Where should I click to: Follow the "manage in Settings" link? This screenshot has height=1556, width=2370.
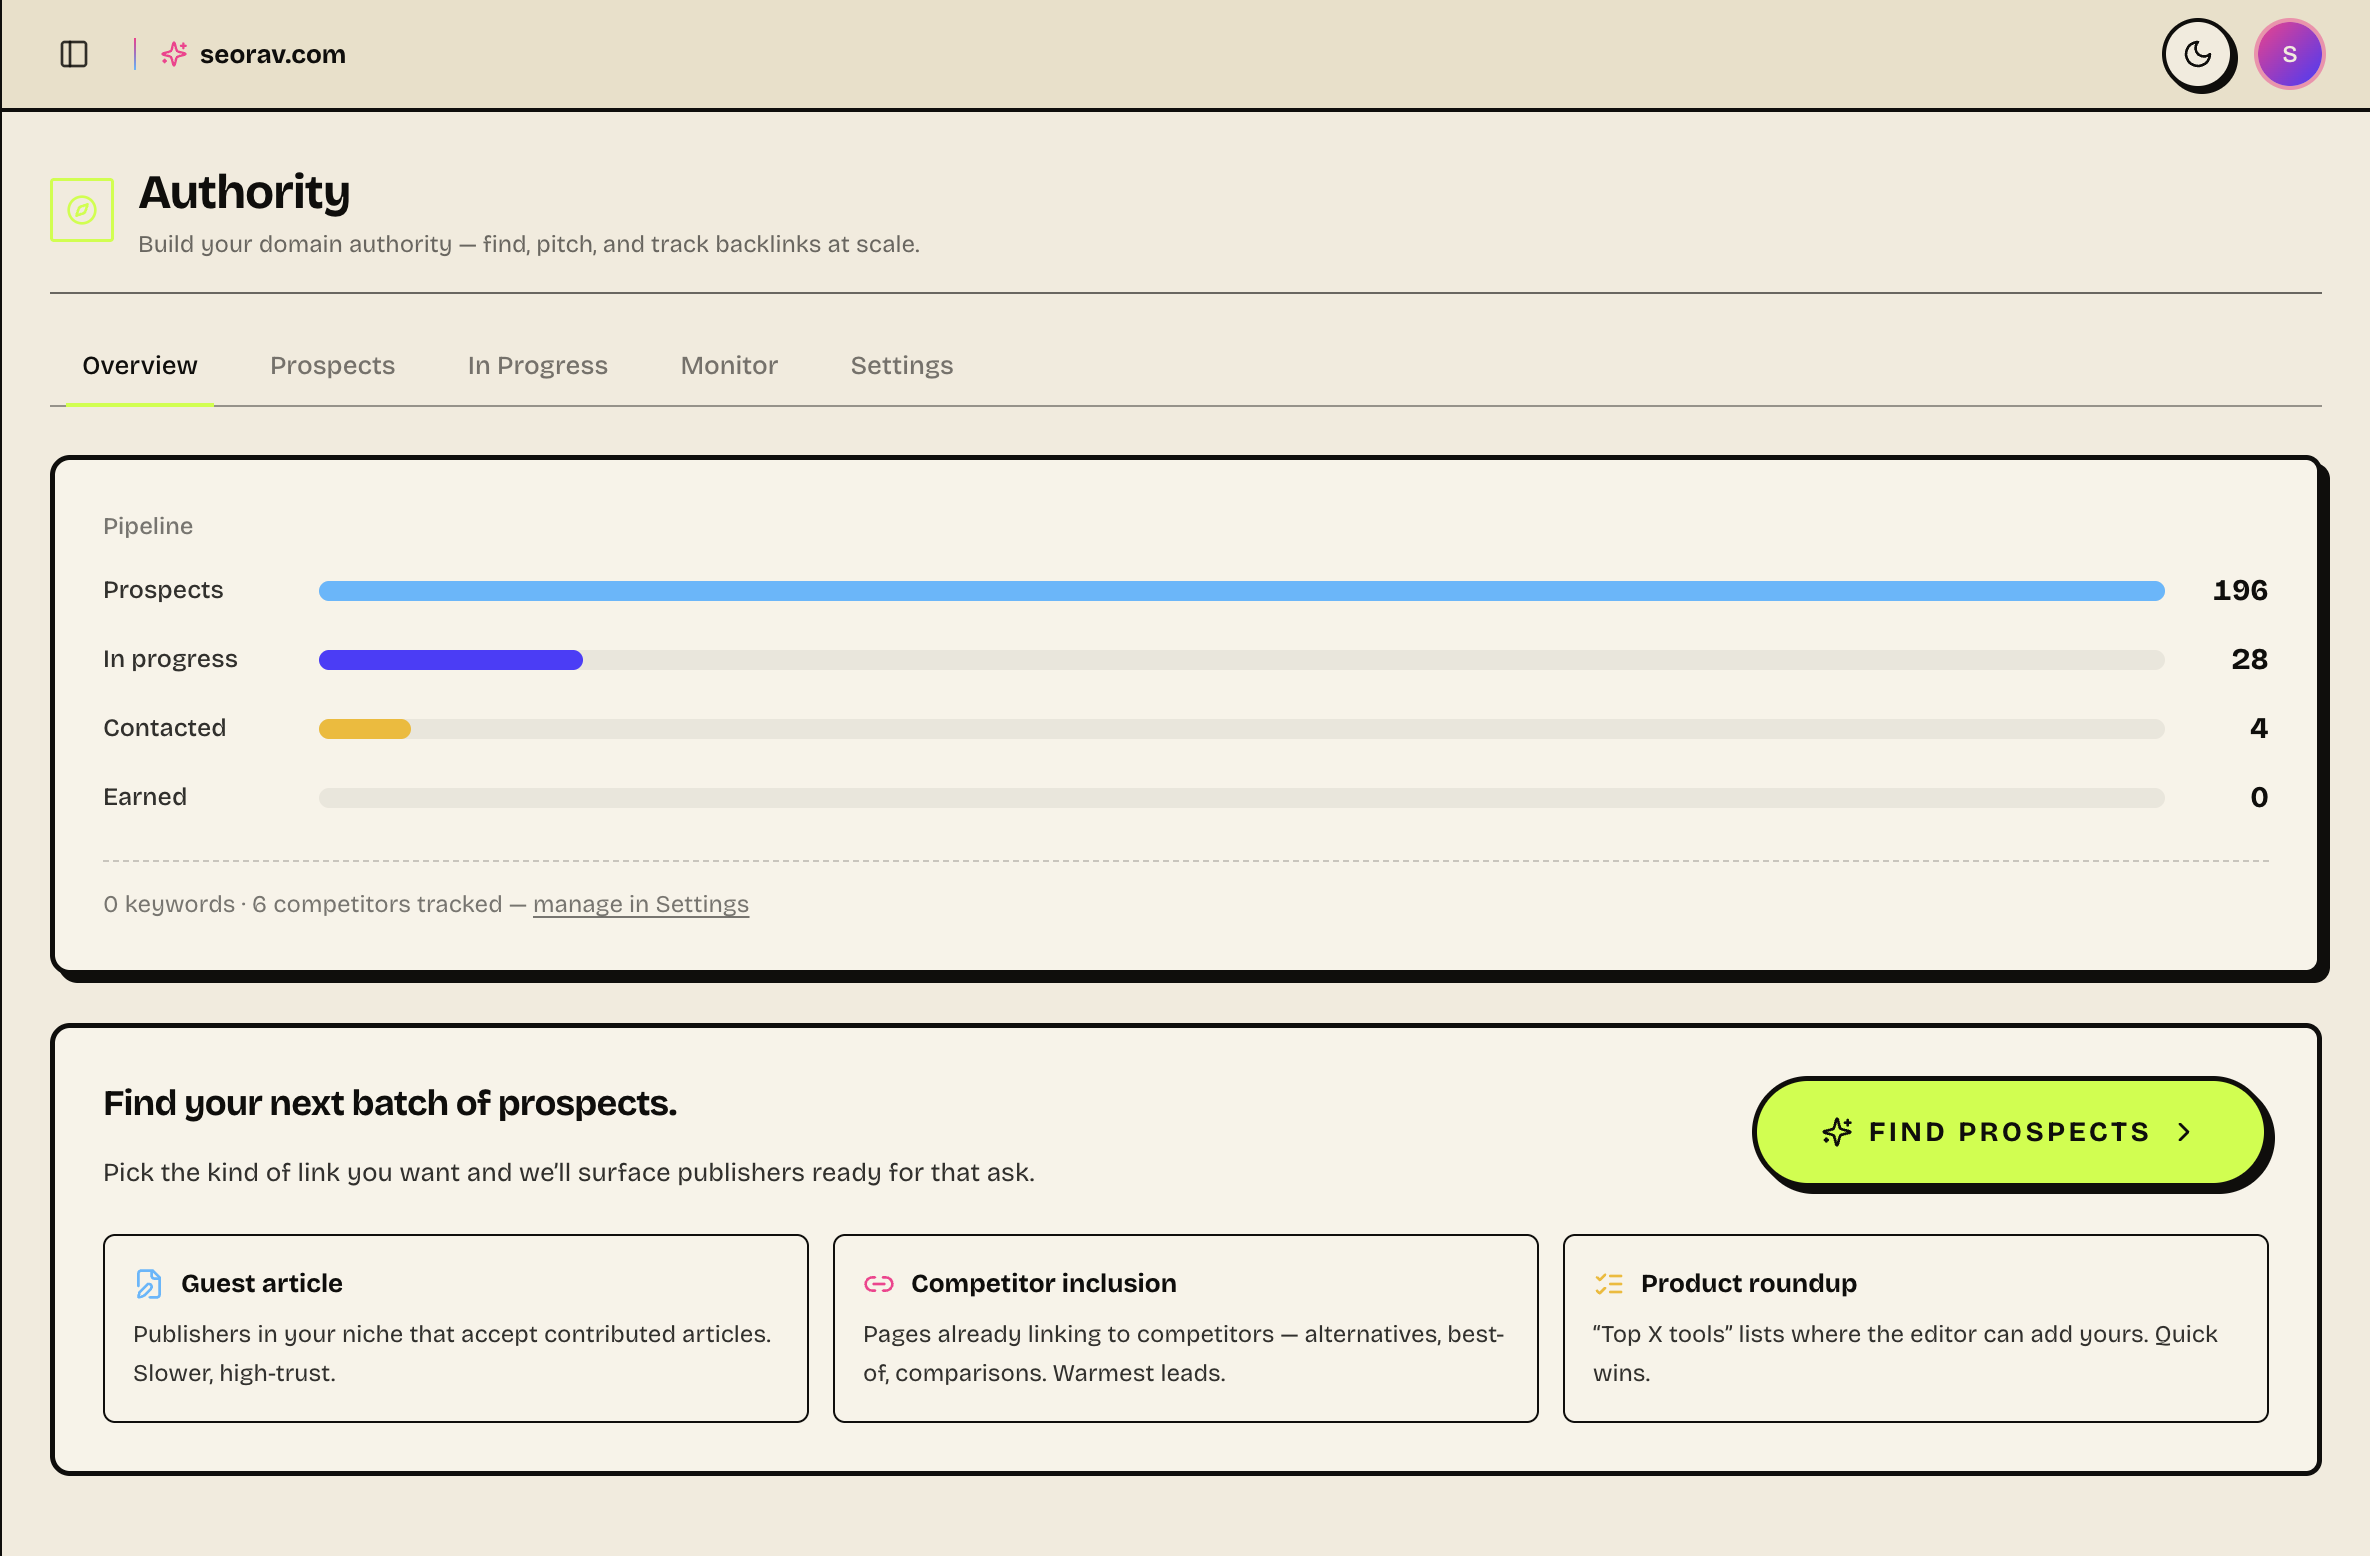pyautogui.click(x=641, y=904)
